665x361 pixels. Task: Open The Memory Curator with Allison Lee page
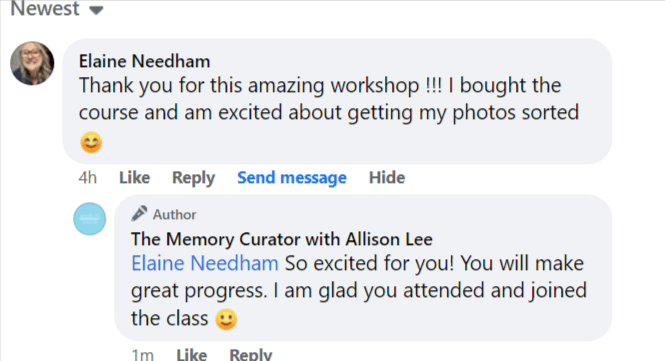[282, 239]
